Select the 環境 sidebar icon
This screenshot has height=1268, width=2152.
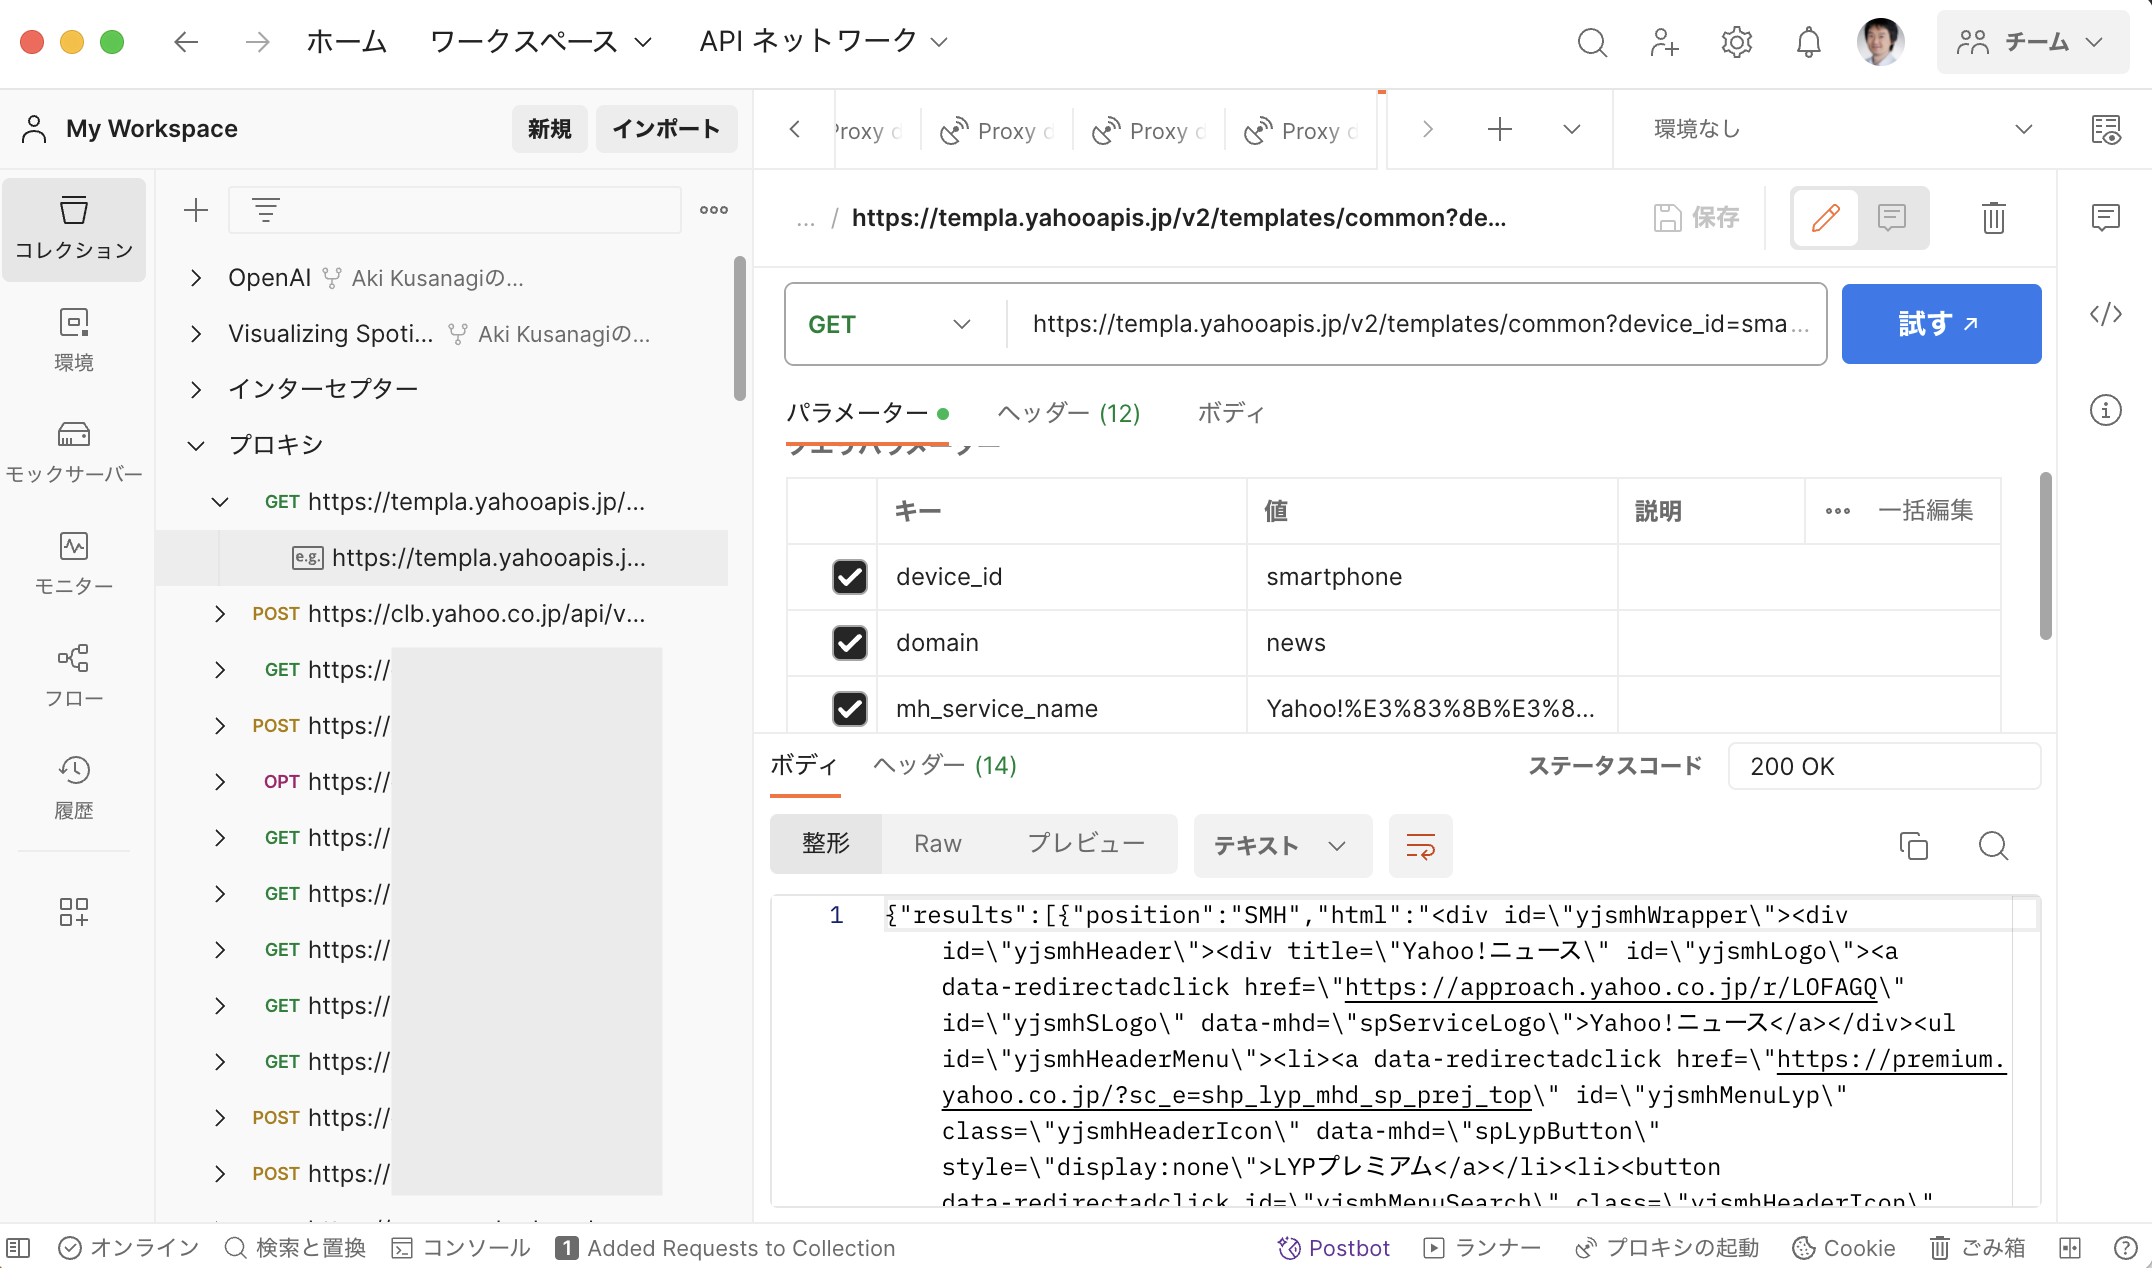[x=74, y=337]
